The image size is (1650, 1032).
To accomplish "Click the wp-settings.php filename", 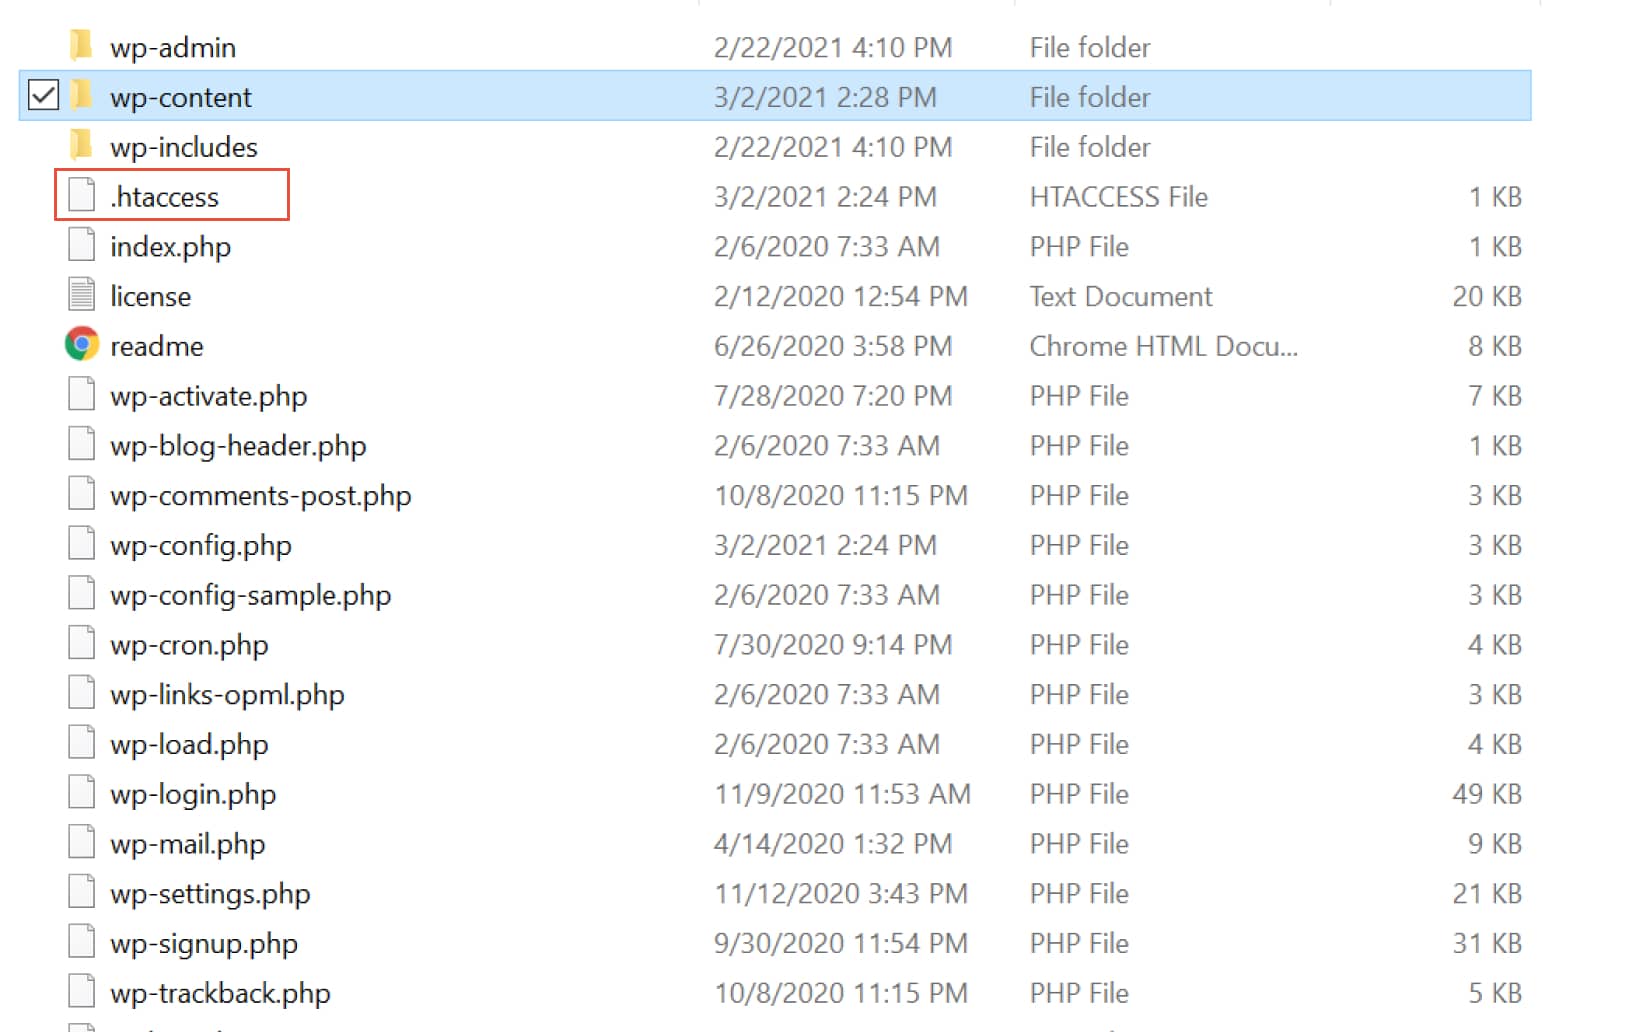I will coord(210,893).
